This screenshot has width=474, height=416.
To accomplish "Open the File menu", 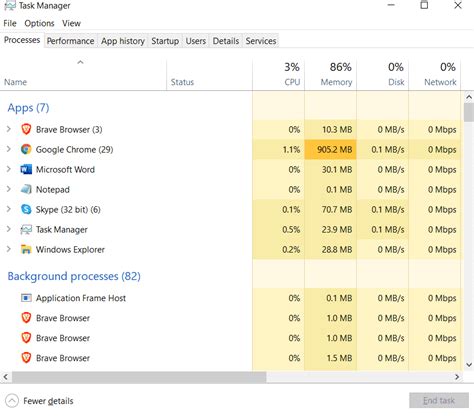I will tap(10, 23).
